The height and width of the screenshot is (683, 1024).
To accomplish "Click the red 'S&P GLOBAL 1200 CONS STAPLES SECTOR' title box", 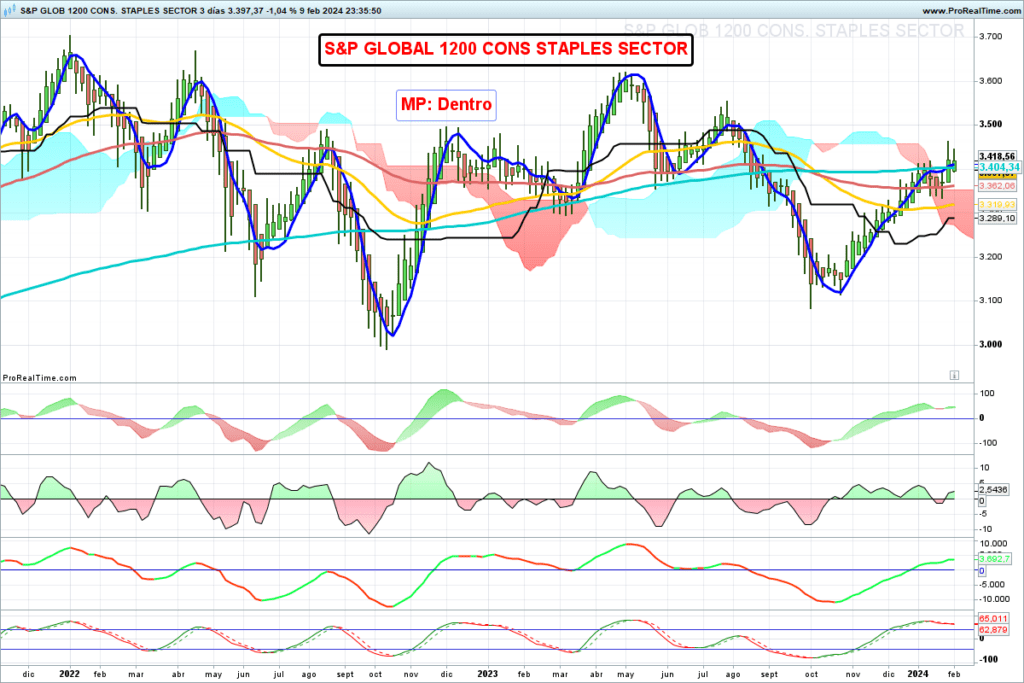I will 505,49.
